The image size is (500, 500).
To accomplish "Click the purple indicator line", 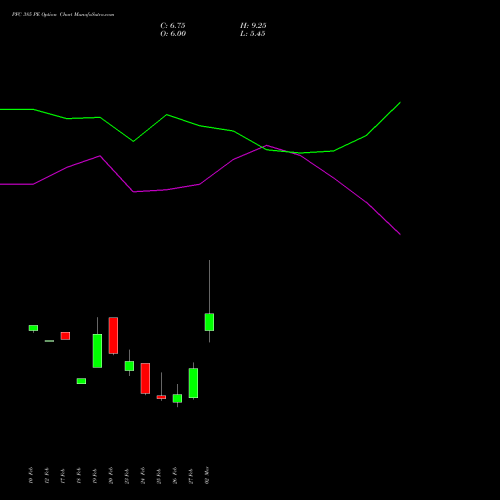I will click(x=200, y=184).
